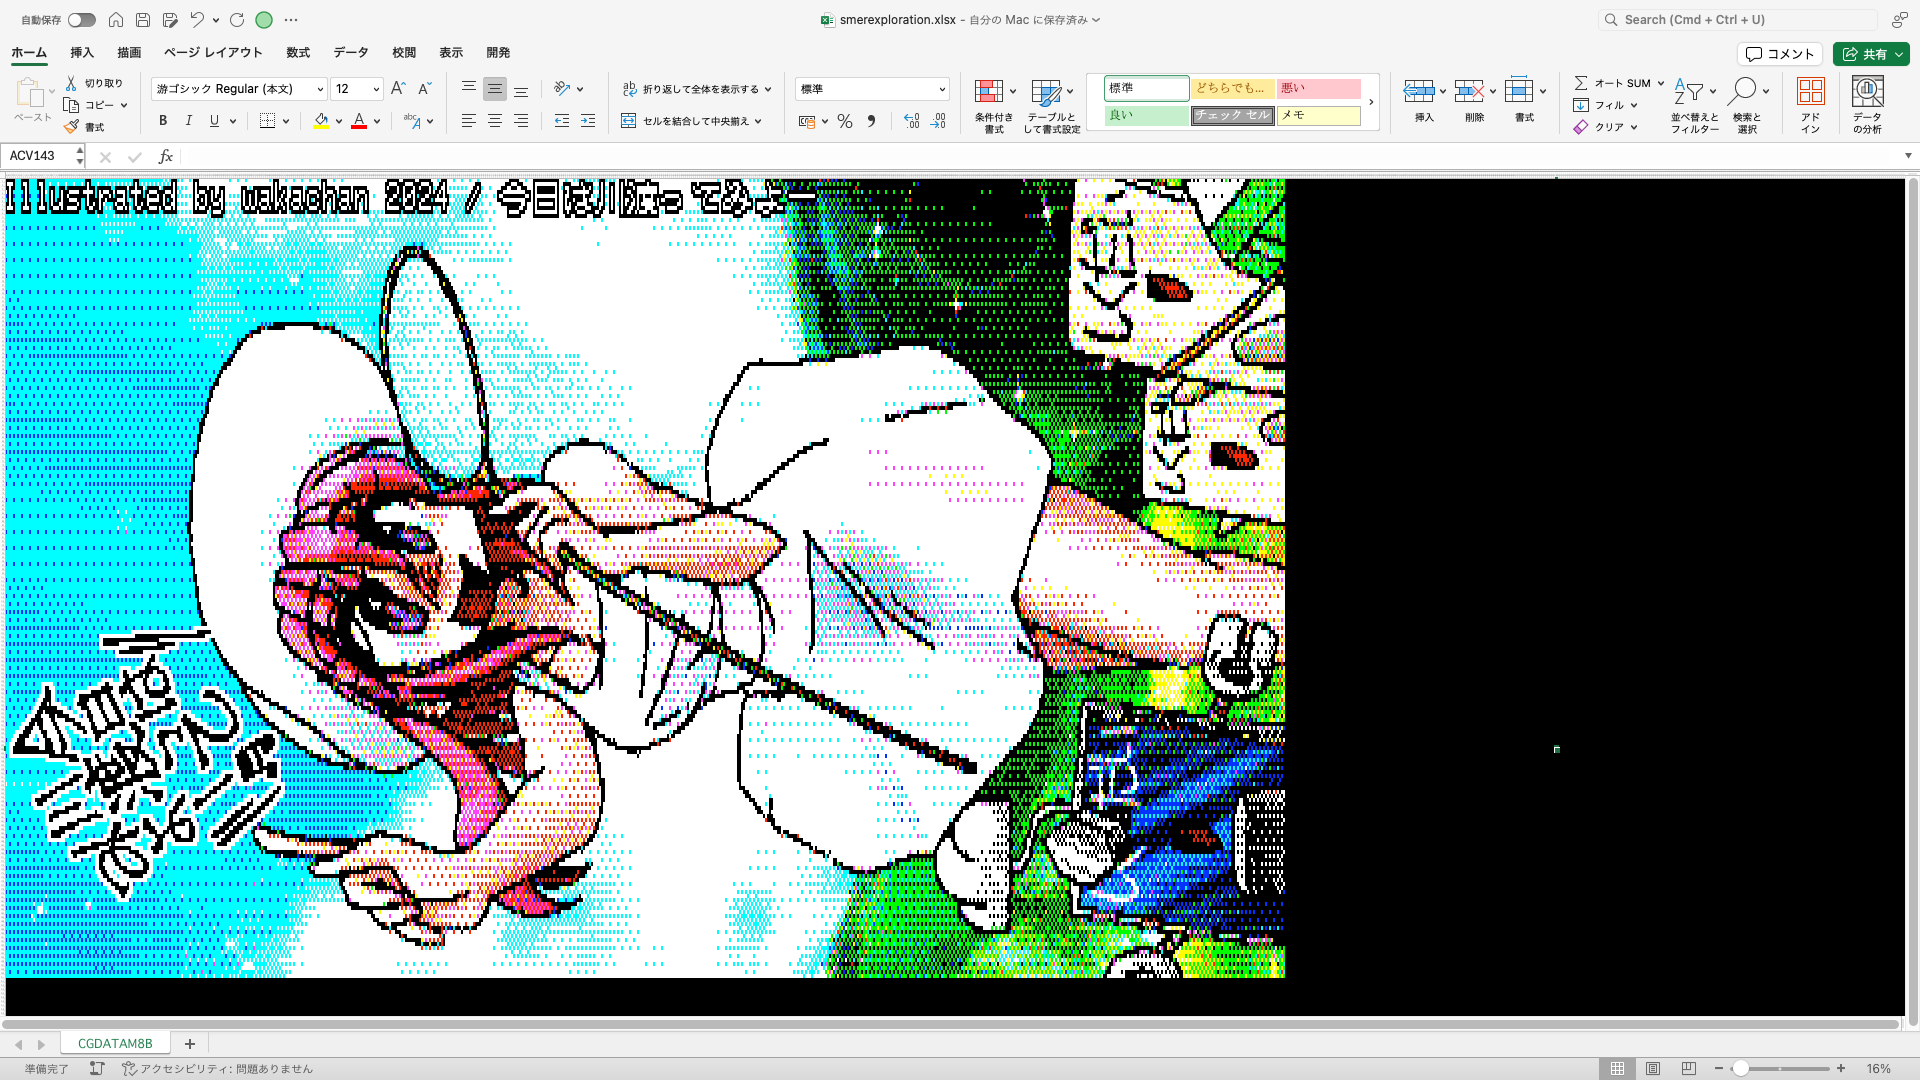Click the Redo arrow icon
Viewport: 1920px width, 1080px height.
point(237,20)
